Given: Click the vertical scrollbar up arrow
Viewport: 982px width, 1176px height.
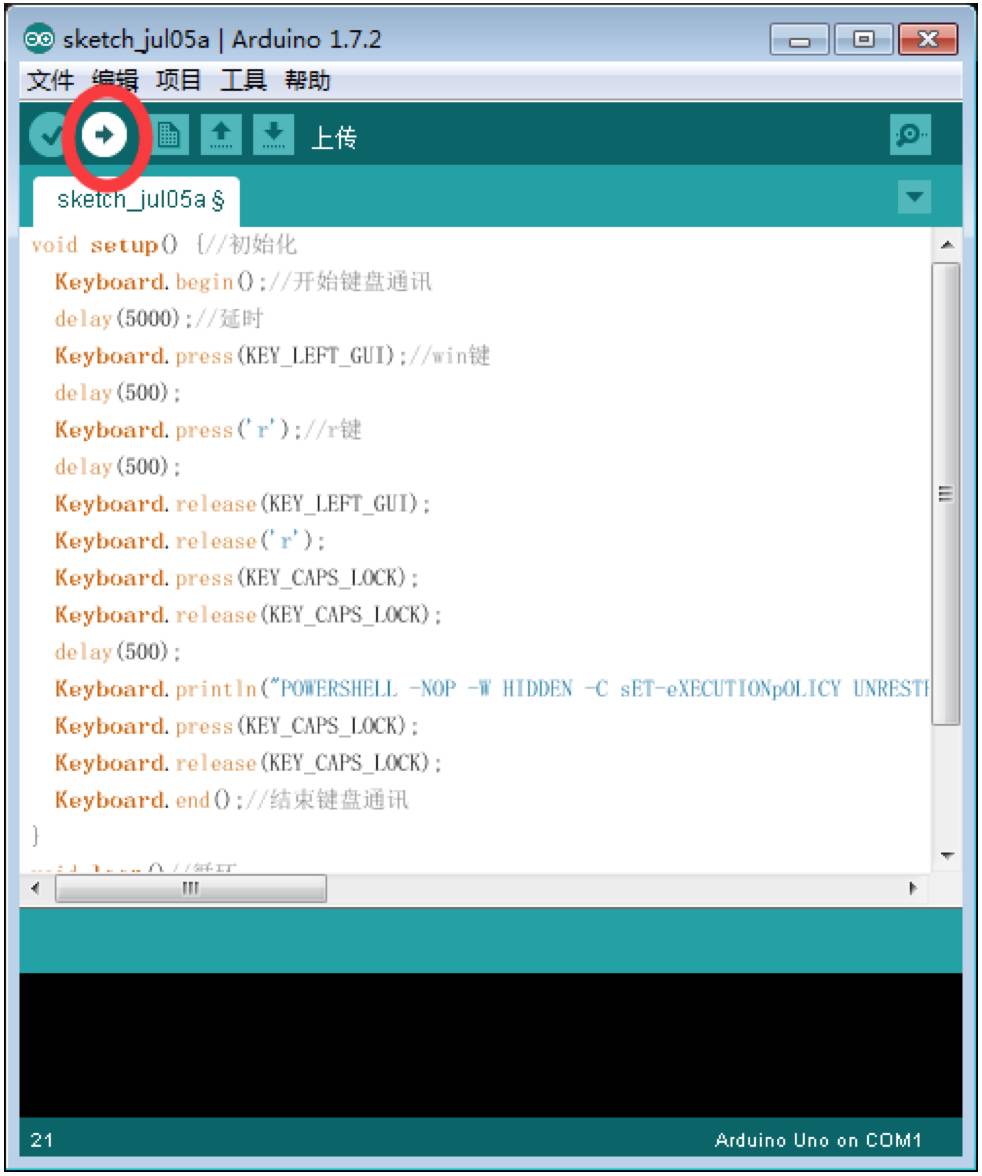Looking at the screenshot, I should point(947,244).
